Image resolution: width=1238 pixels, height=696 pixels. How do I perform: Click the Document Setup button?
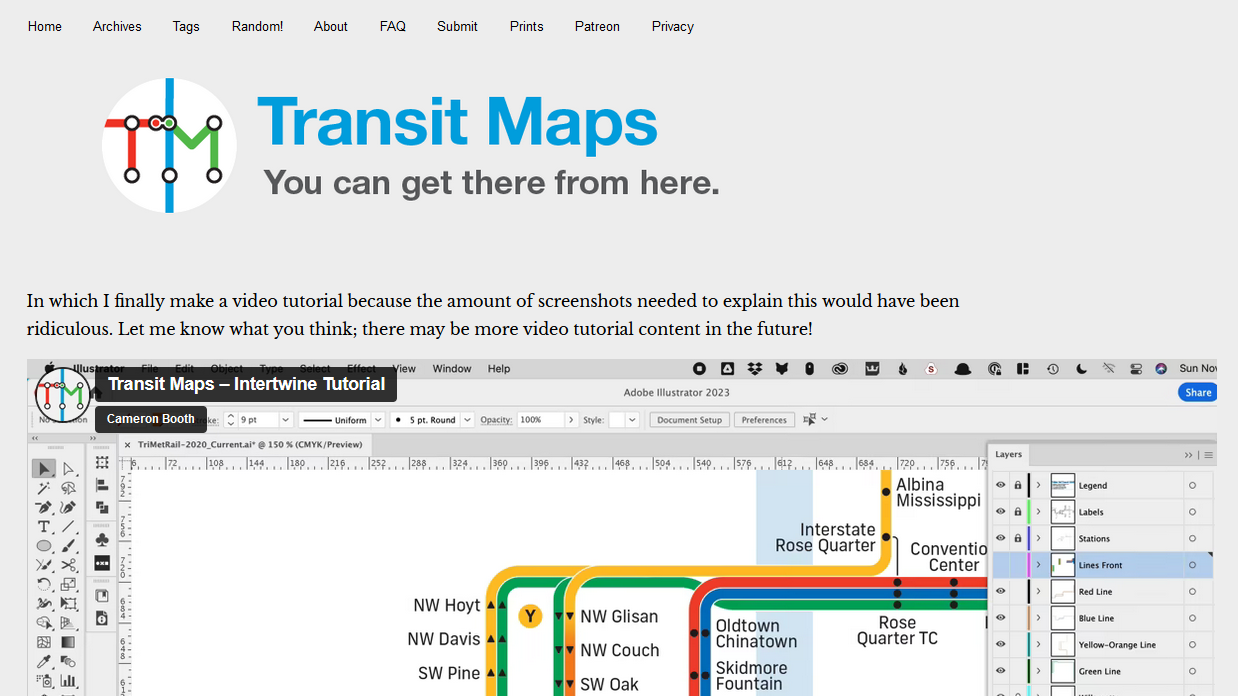tap(690, 420)
